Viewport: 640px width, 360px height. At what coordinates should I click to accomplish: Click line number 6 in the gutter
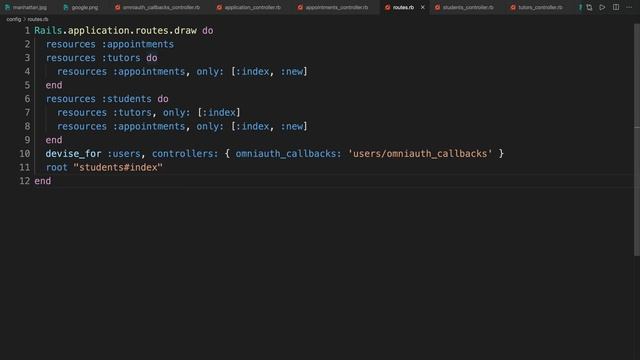27,99
